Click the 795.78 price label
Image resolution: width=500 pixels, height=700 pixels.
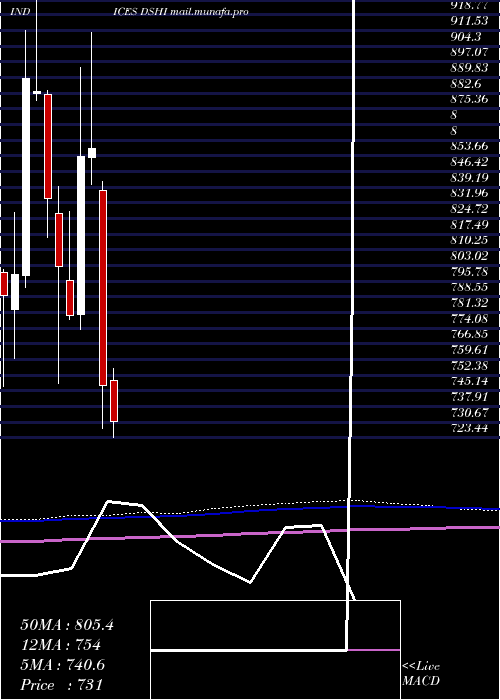tap(469, 271)
